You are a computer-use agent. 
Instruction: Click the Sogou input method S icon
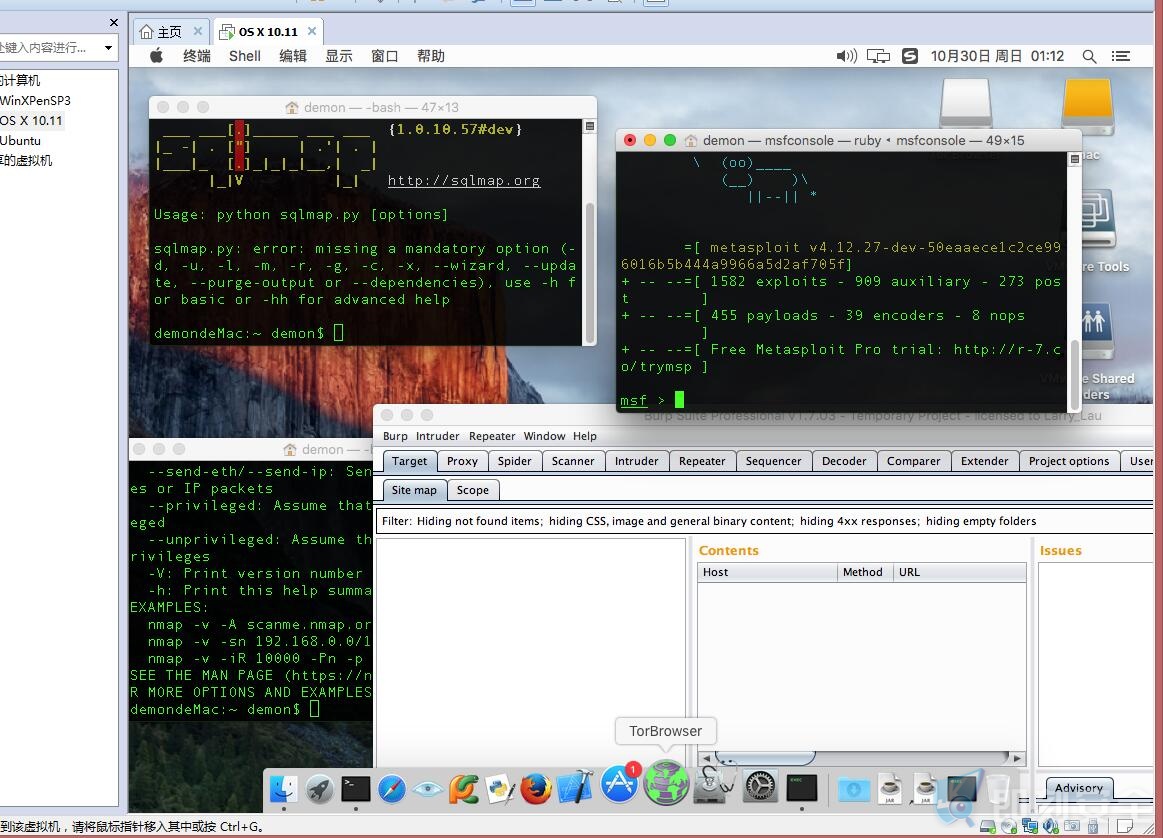tap(910, 56)
